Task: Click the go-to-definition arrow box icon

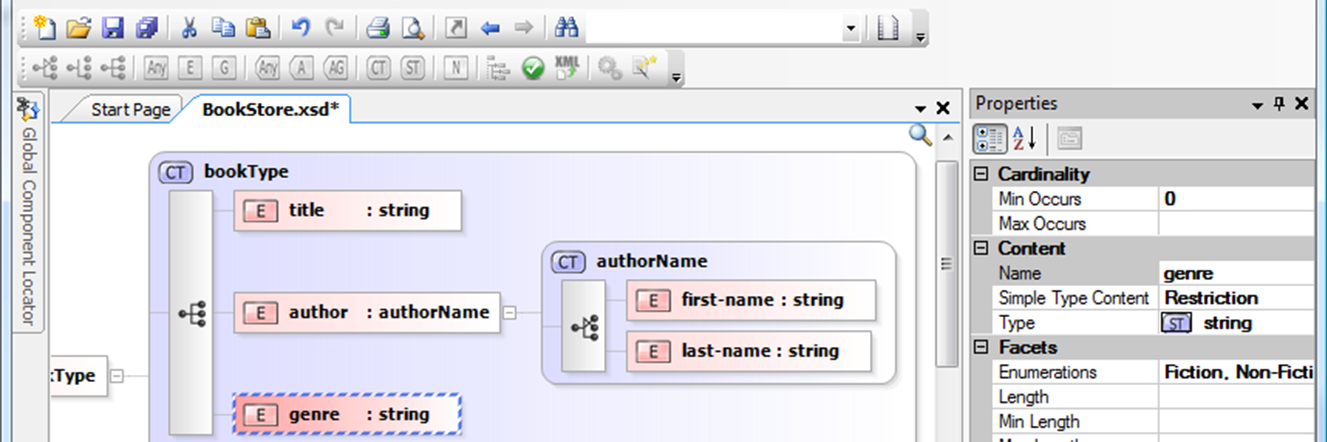Action: click(x=455, y=28)
